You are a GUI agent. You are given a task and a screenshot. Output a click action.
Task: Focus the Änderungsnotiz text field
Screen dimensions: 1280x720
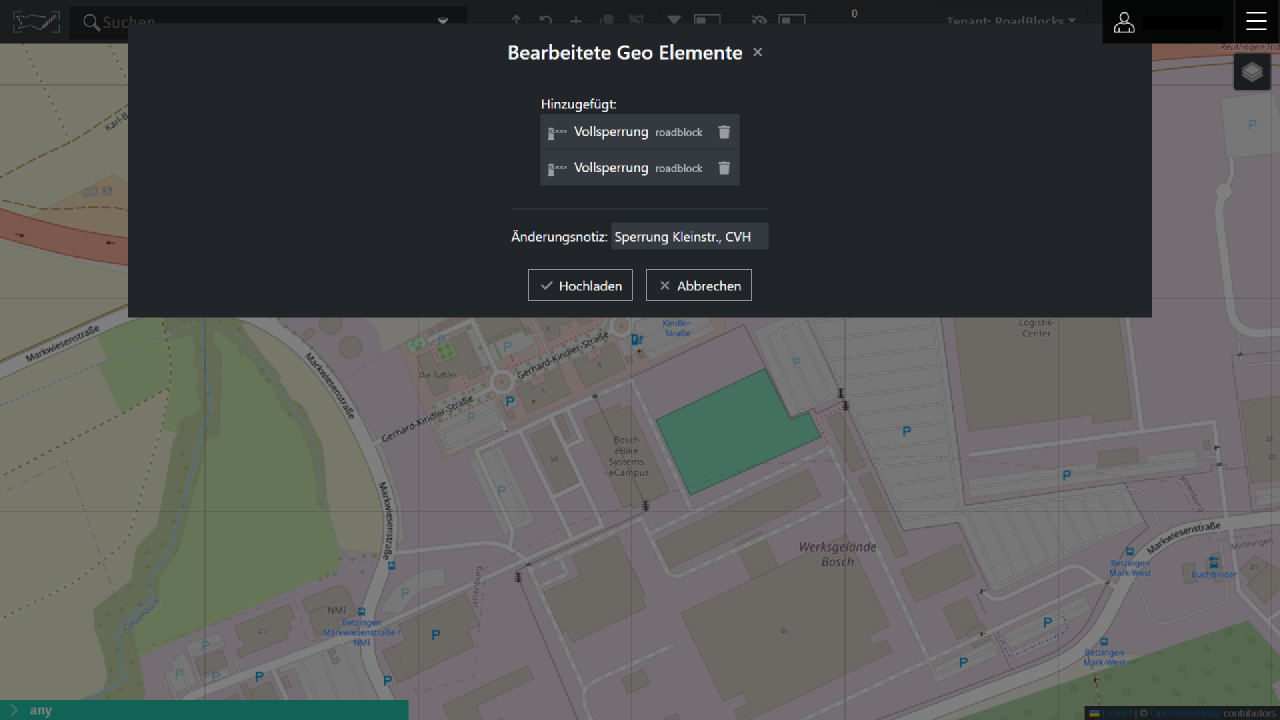click(689, 237)
